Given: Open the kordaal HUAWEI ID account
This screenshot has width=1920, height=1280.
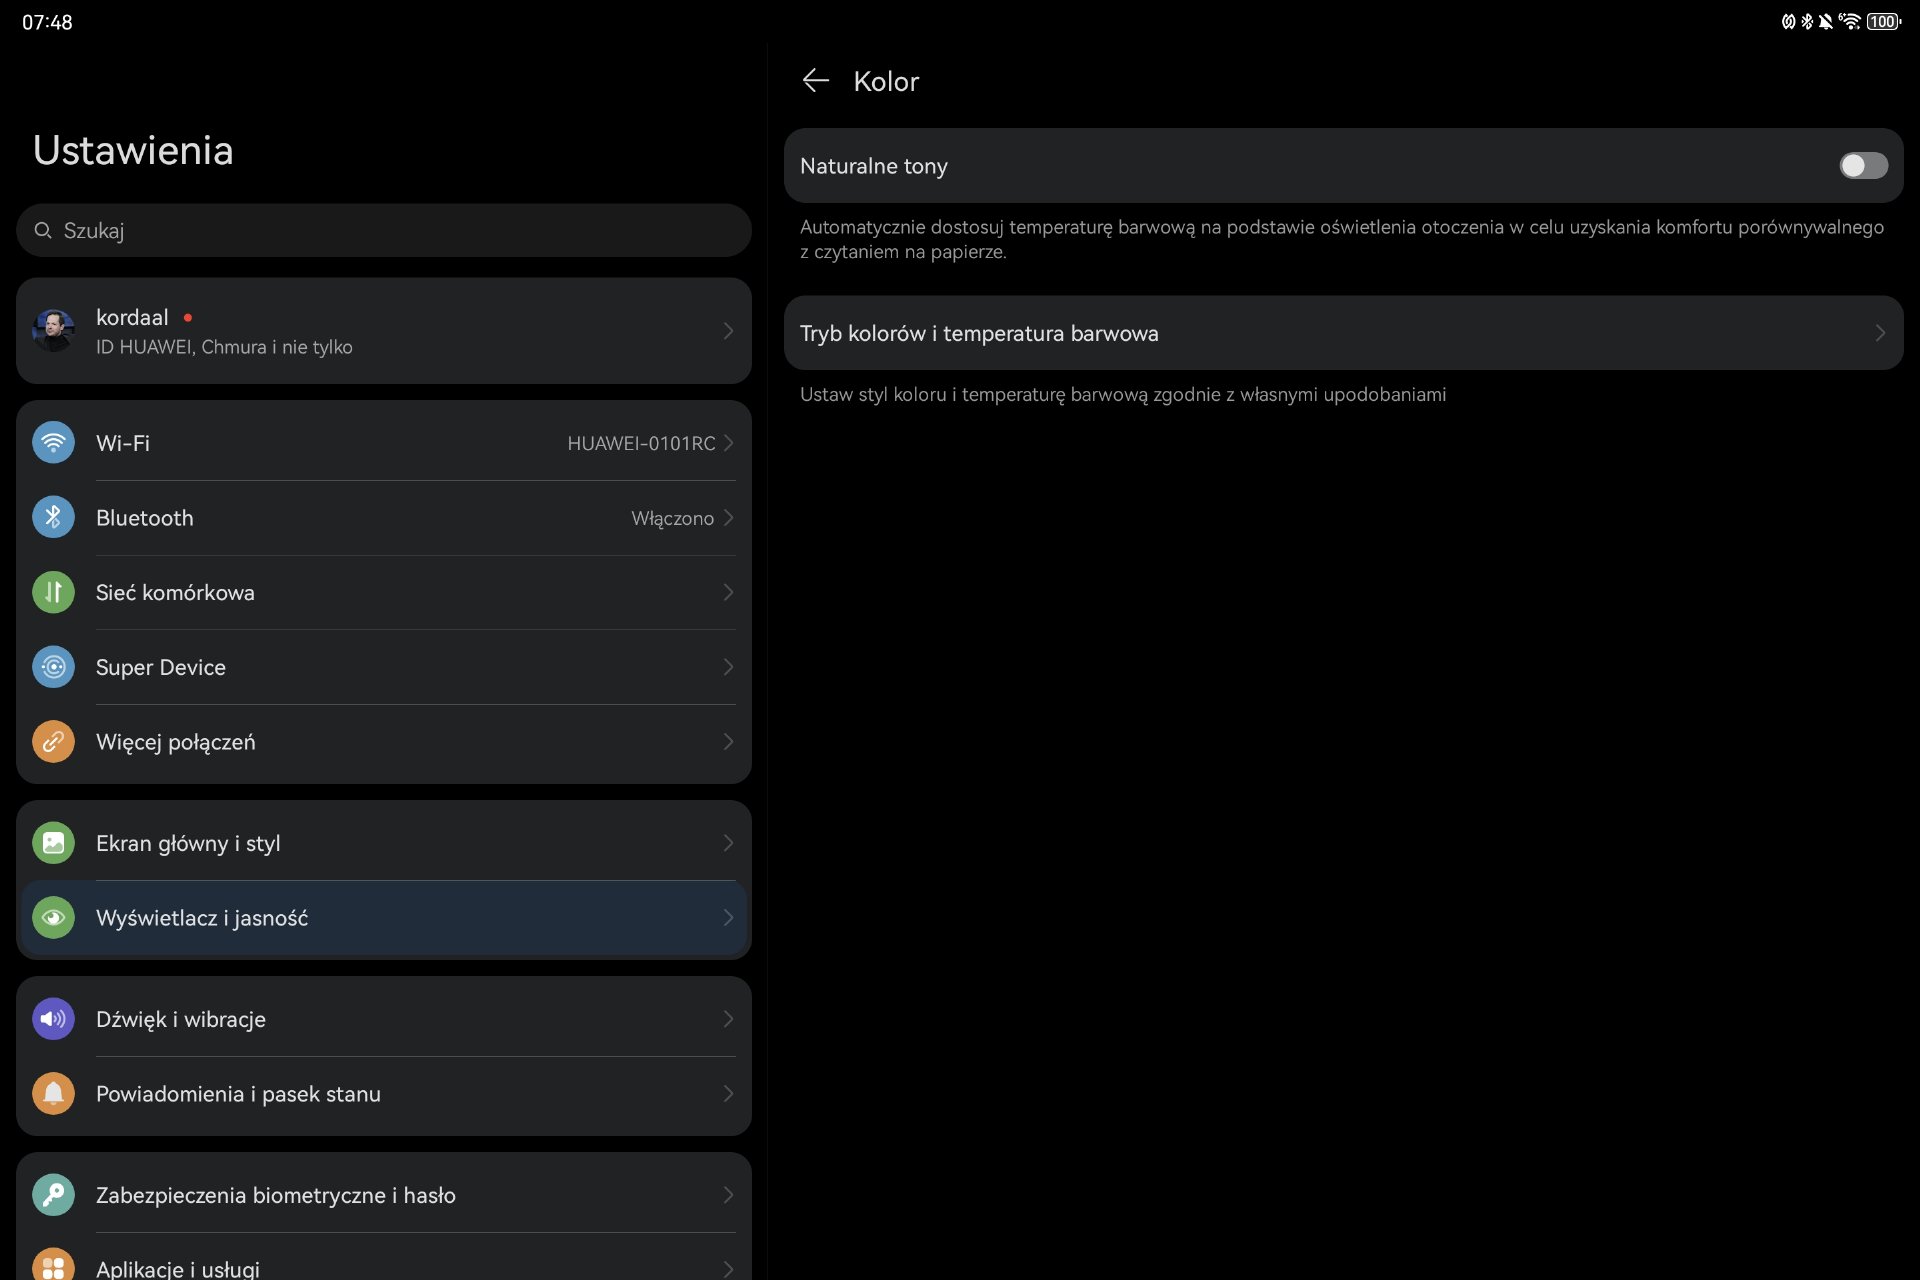Looking at the screenshot, I should 384,331.
